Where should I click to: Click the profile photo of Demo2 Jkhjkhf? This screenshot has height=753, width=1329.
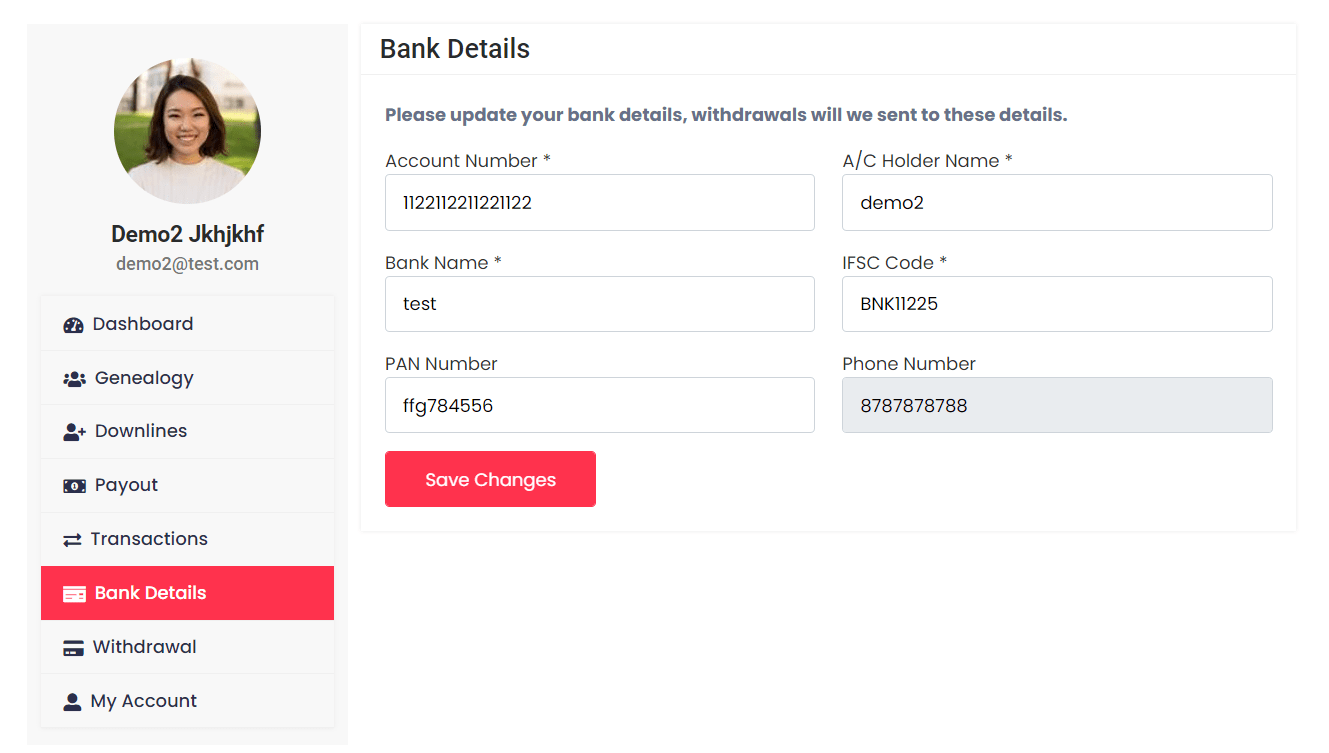click(187, 131)
